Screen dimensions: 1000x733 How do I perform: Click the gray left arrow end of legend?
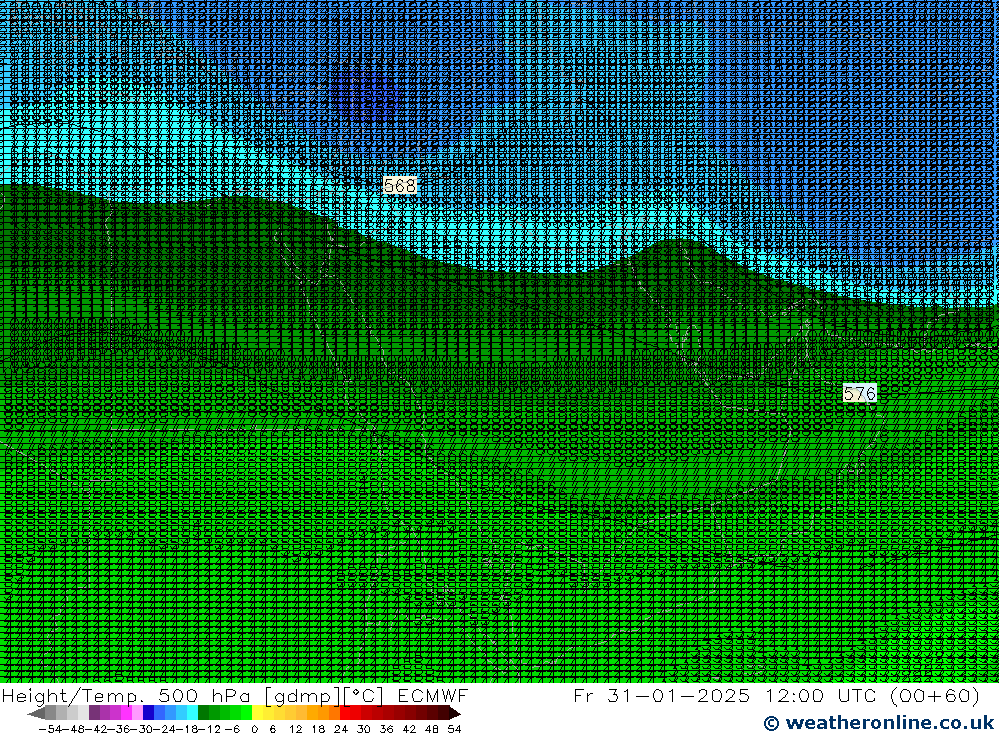[36, 713]
